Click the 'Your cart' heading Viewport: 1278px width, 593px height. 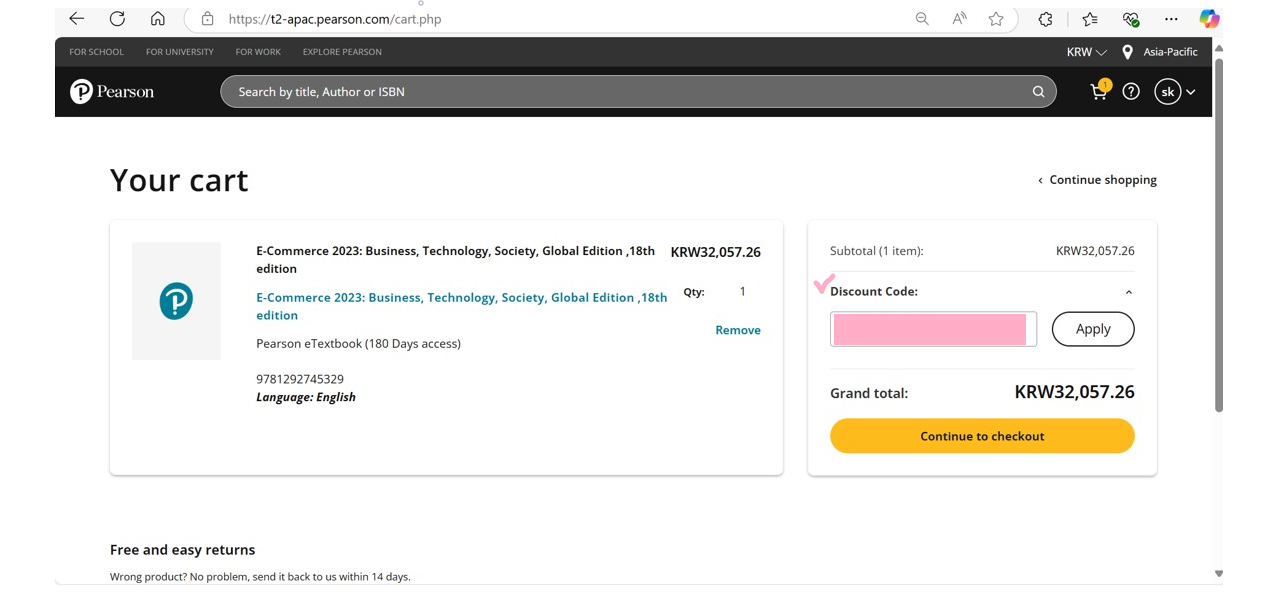[179, 180]
